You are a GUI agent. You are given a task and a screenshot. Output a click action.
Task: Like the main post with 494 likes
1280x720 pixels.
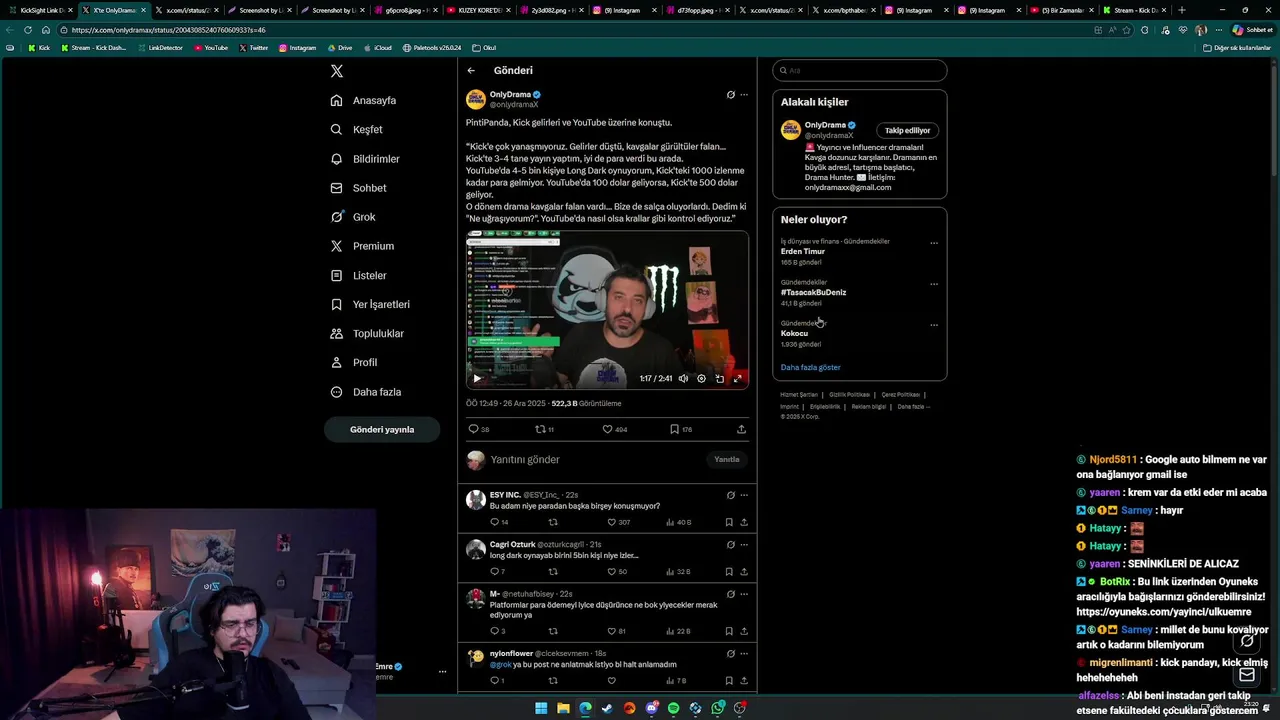coord(614,429)
